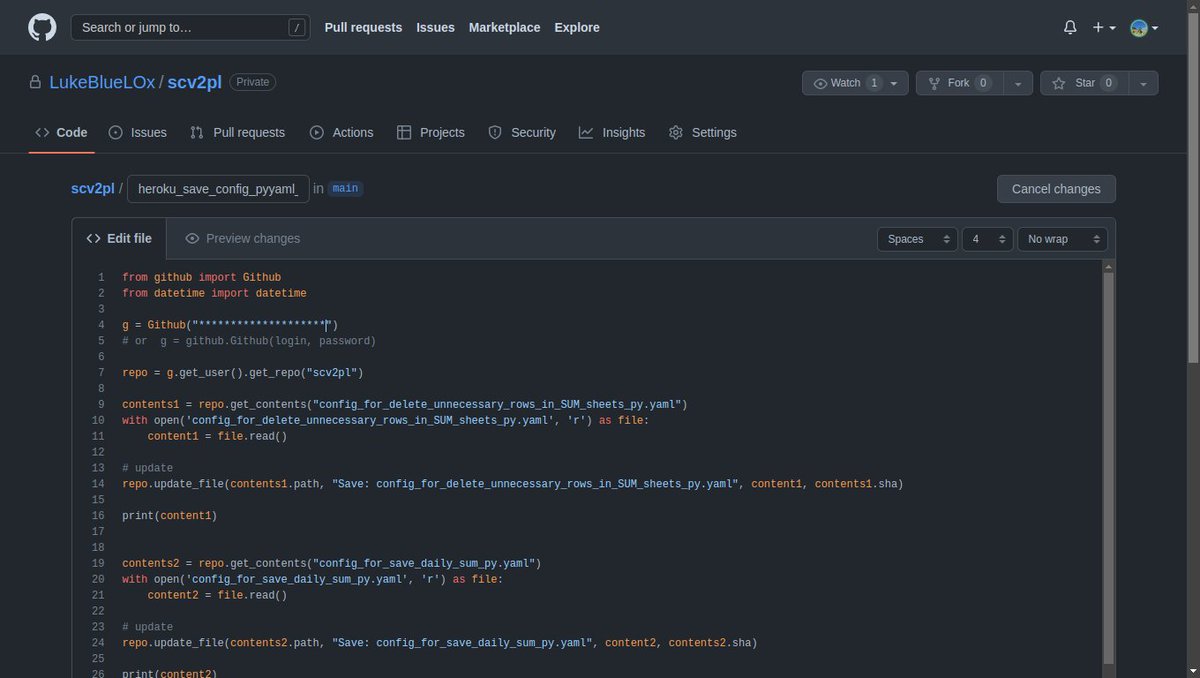
Task: Change the indent size 4 selector
Action: pyautogui.click(x=987, y=239)
